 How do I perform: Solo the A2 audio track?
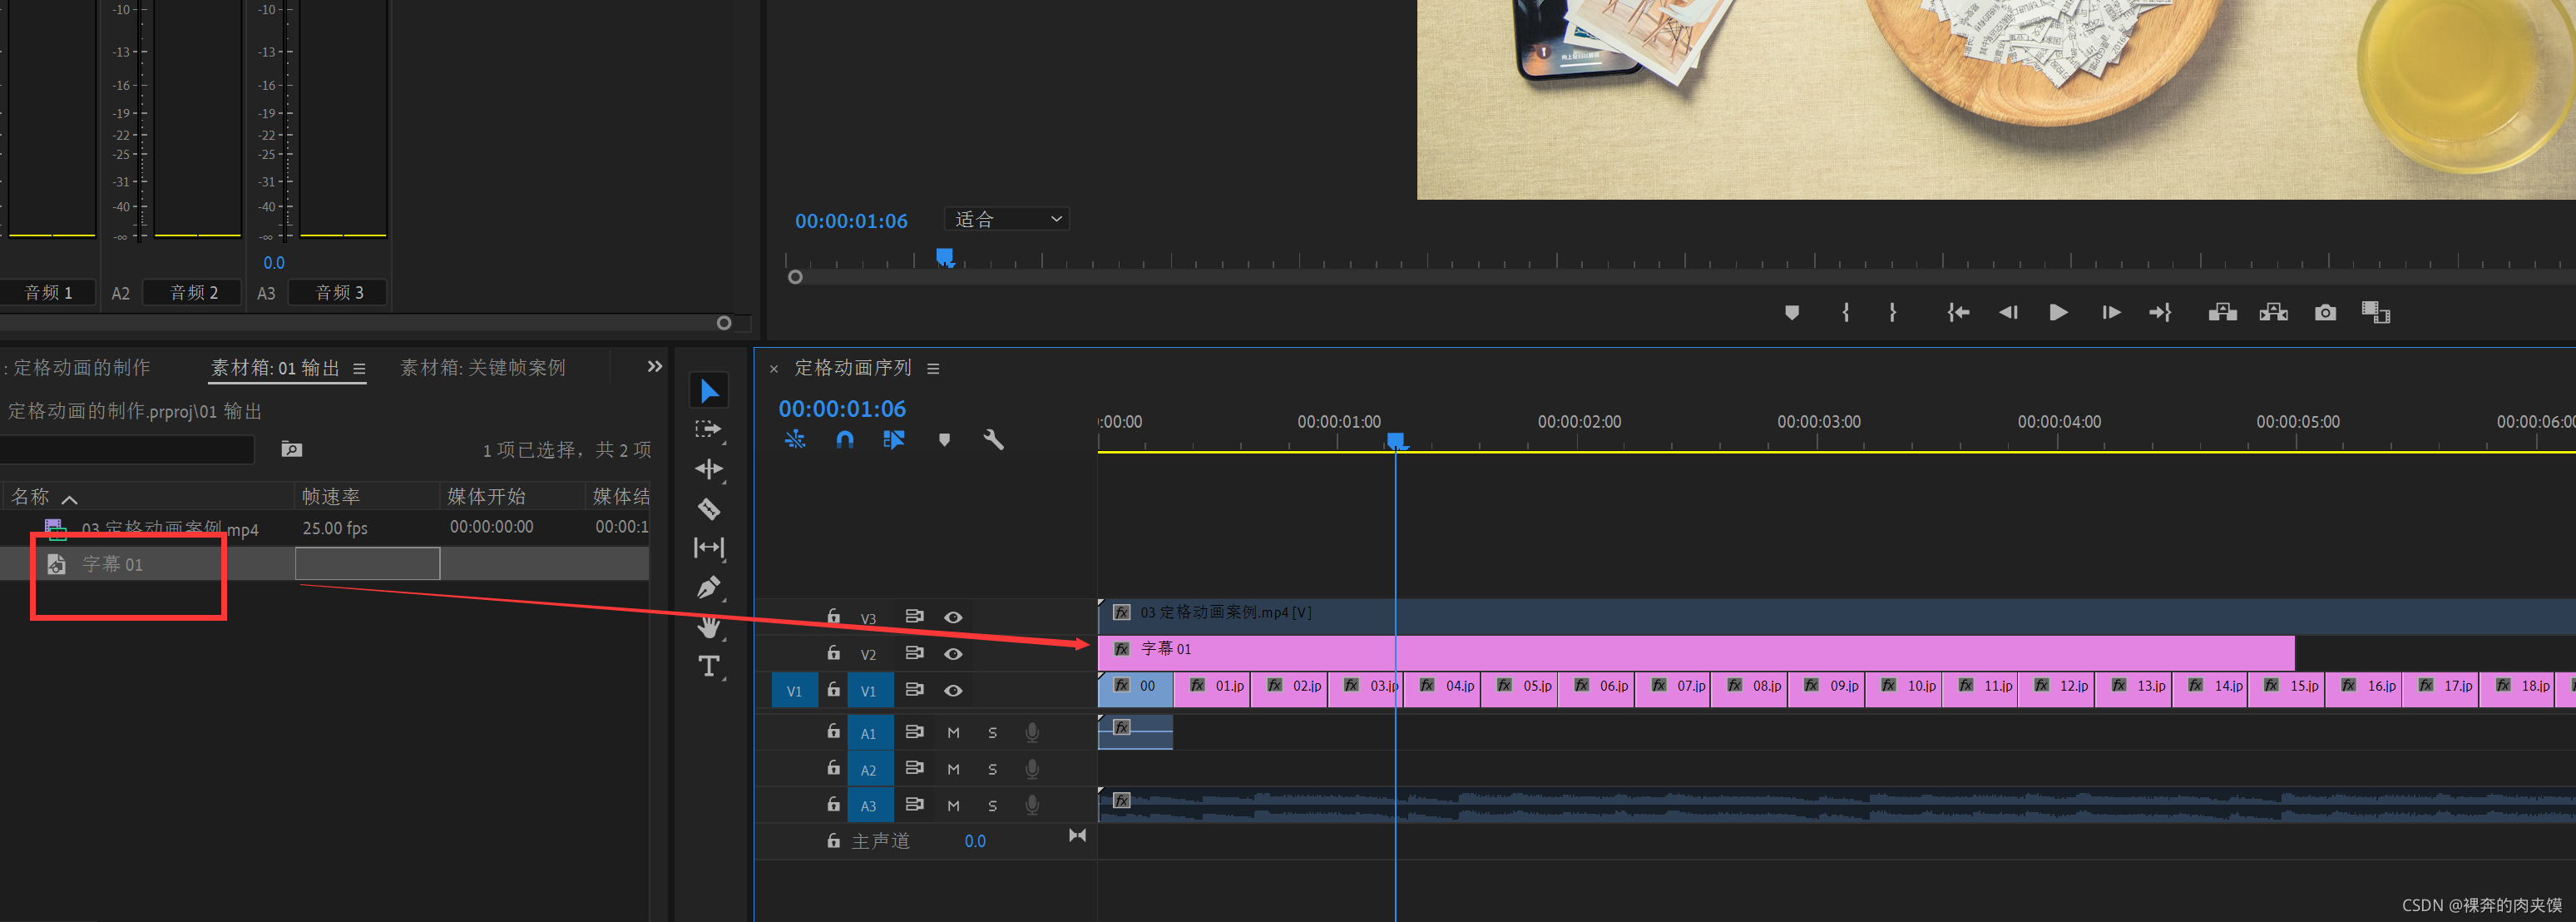point(992,769)
